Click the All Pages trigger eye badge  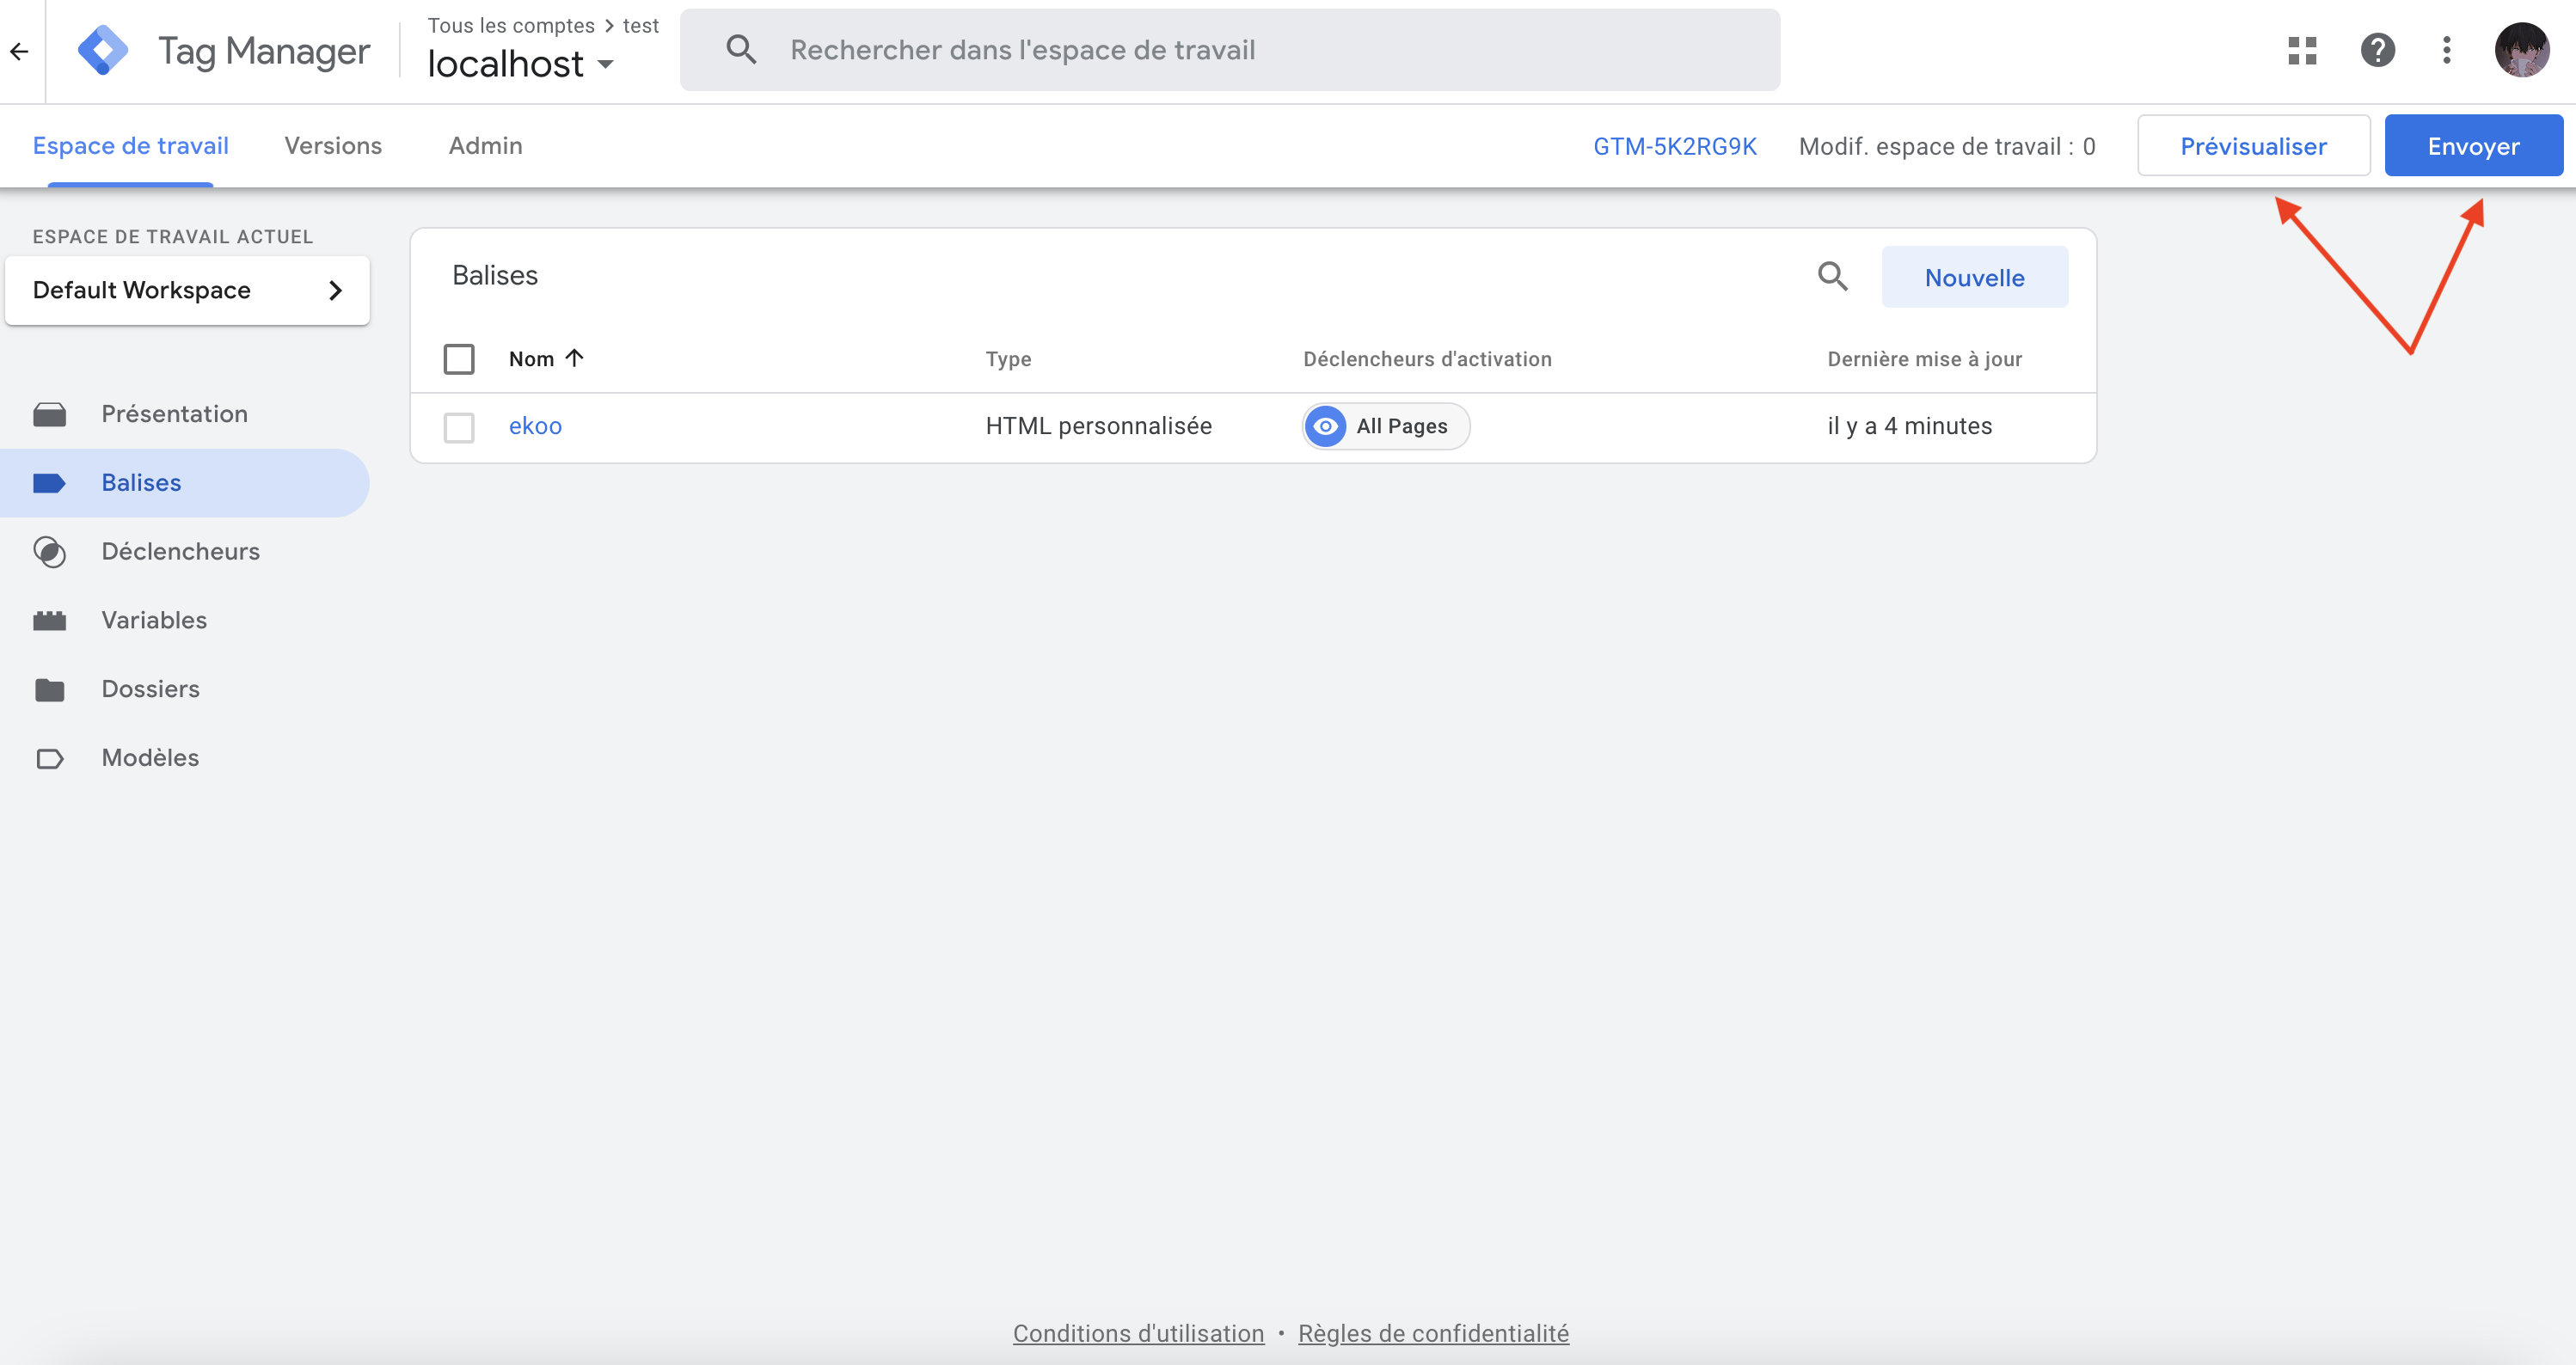coord(1325,425)
